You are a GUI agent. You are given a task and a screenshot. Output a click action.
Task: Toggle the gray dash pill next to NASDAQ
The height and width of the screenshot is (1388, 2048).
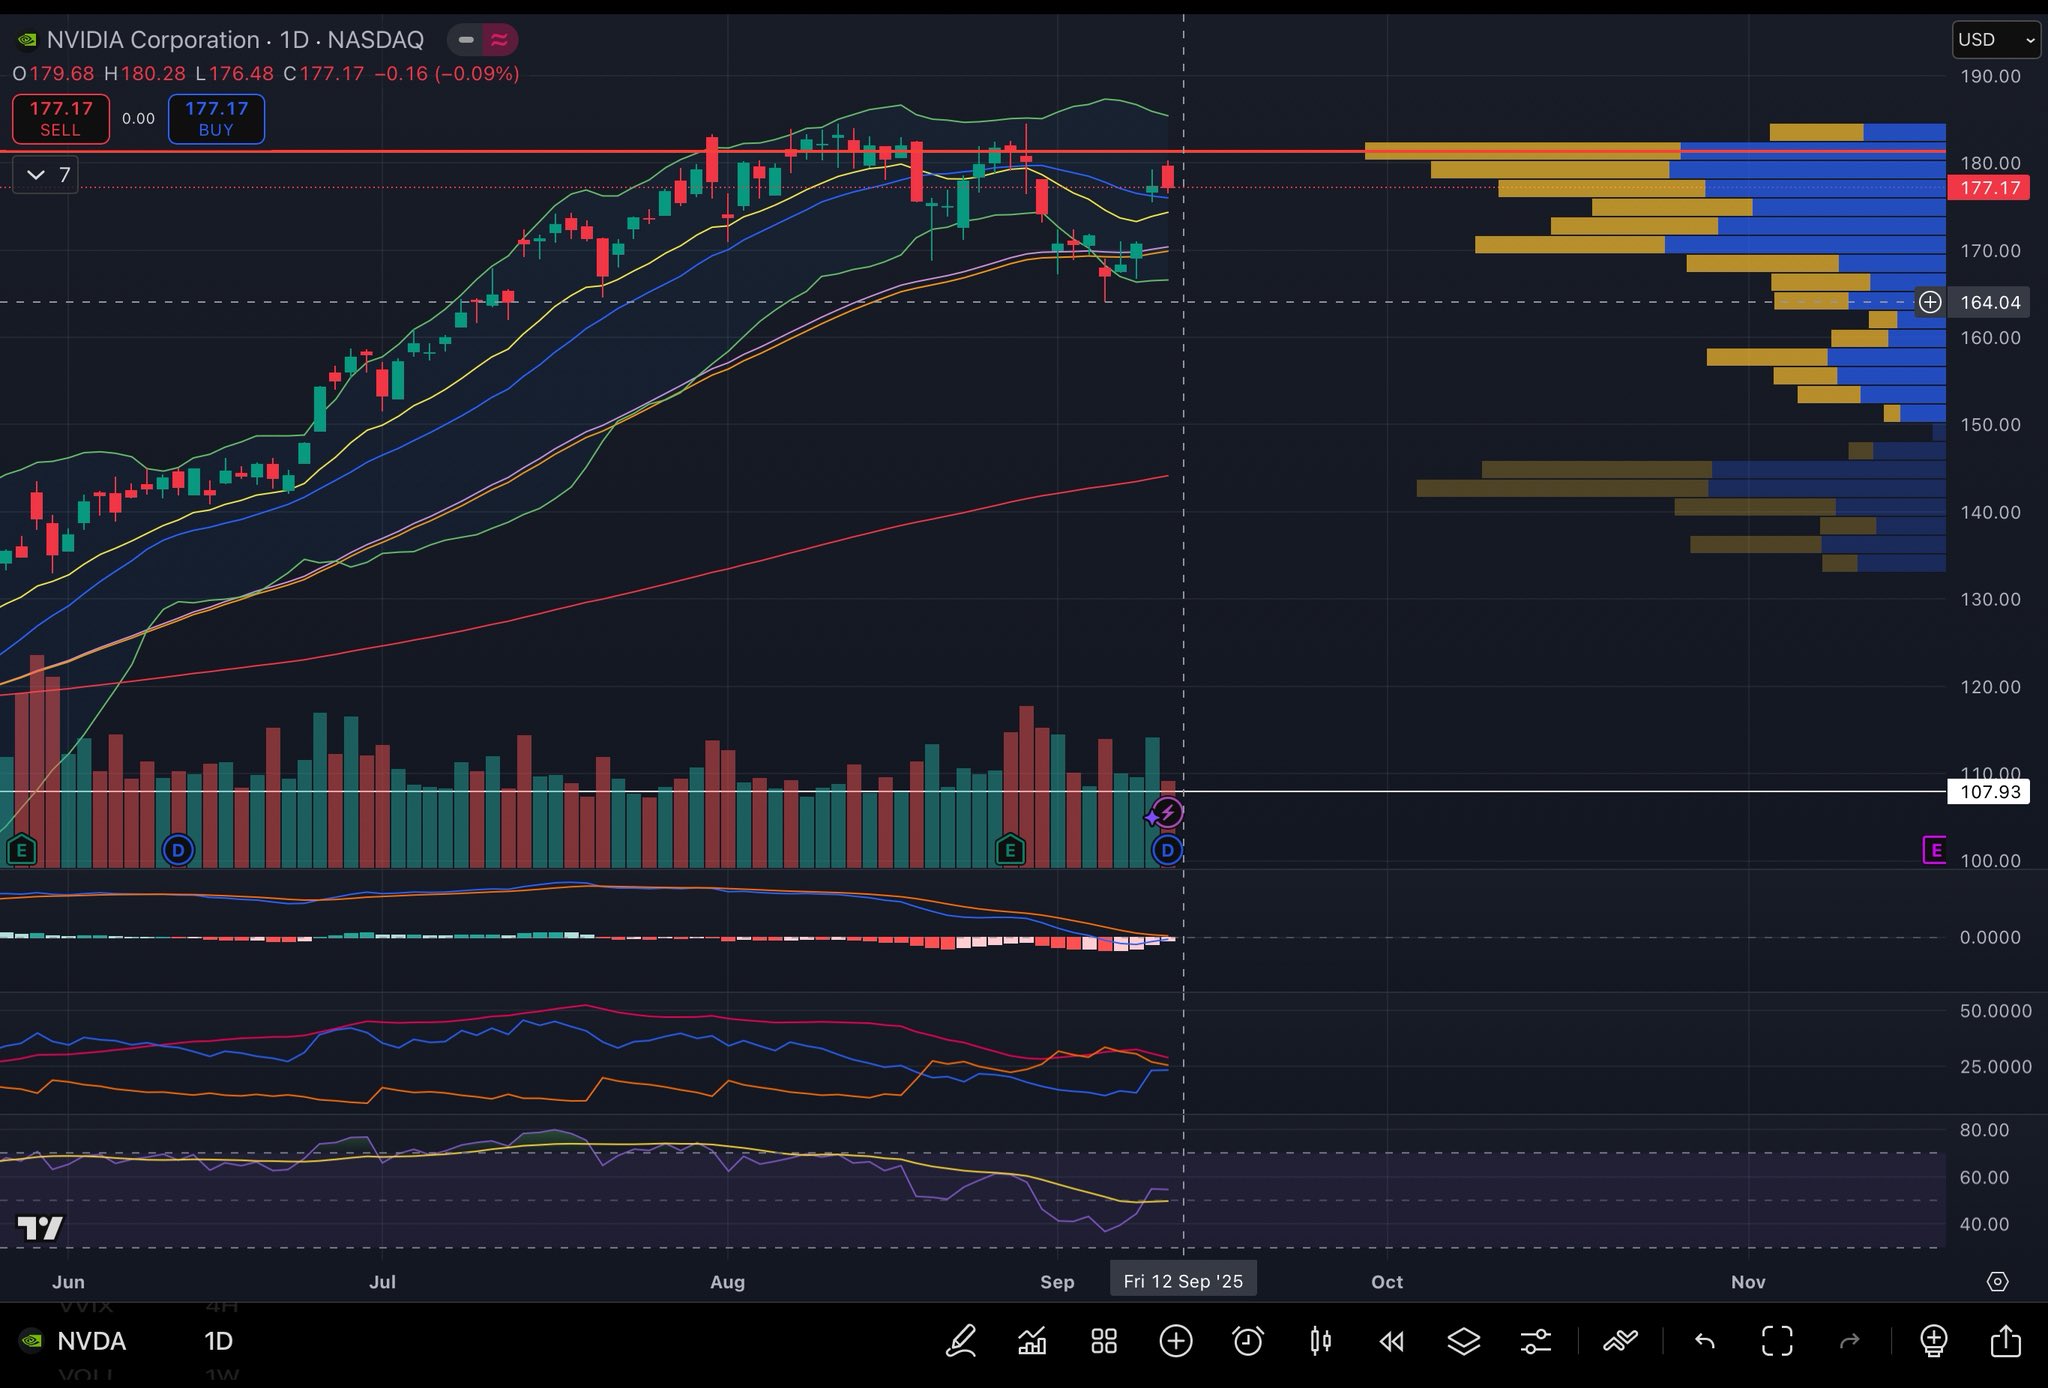(466, 40)
